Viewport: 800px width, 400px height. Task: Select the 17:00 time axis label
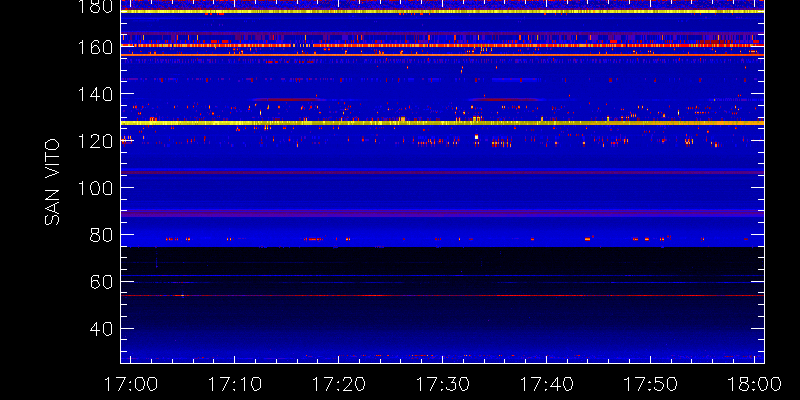(130, 384)
